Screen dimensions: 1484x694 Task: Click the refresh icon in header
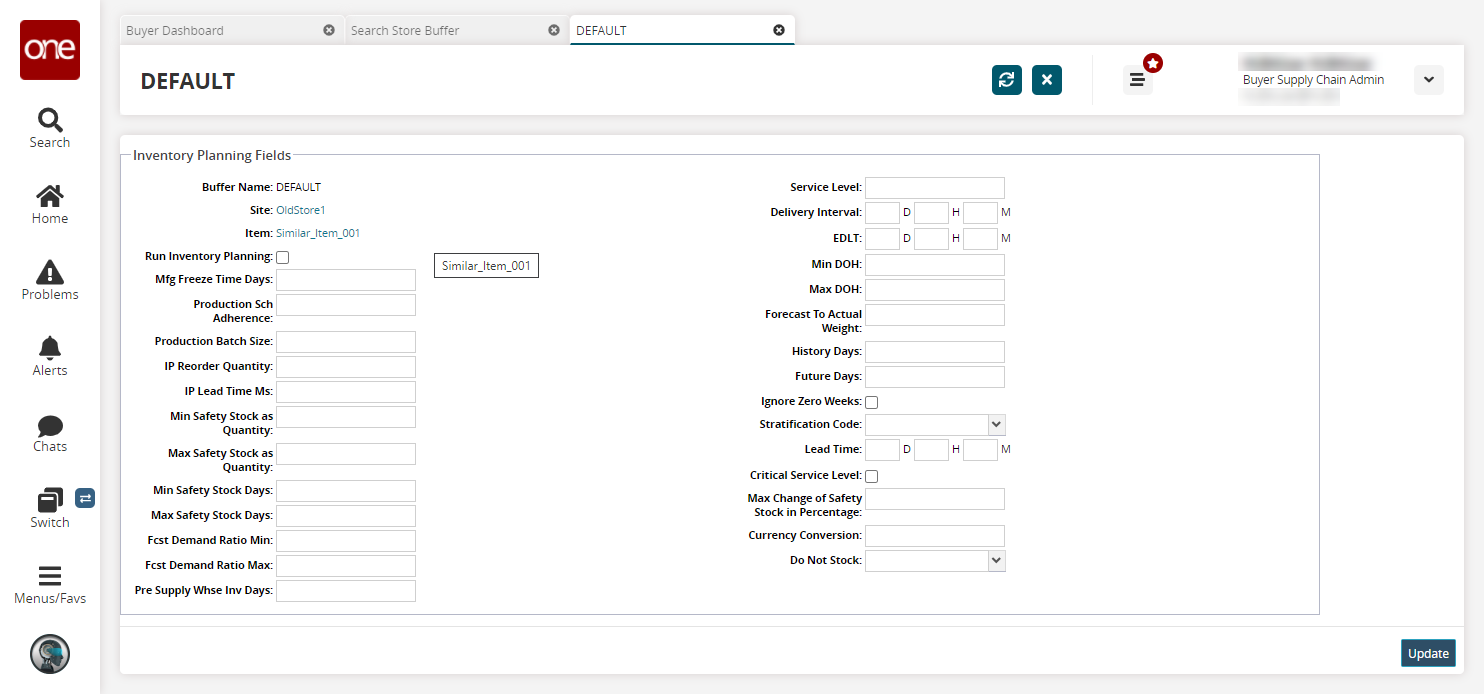pos(1007,80)
